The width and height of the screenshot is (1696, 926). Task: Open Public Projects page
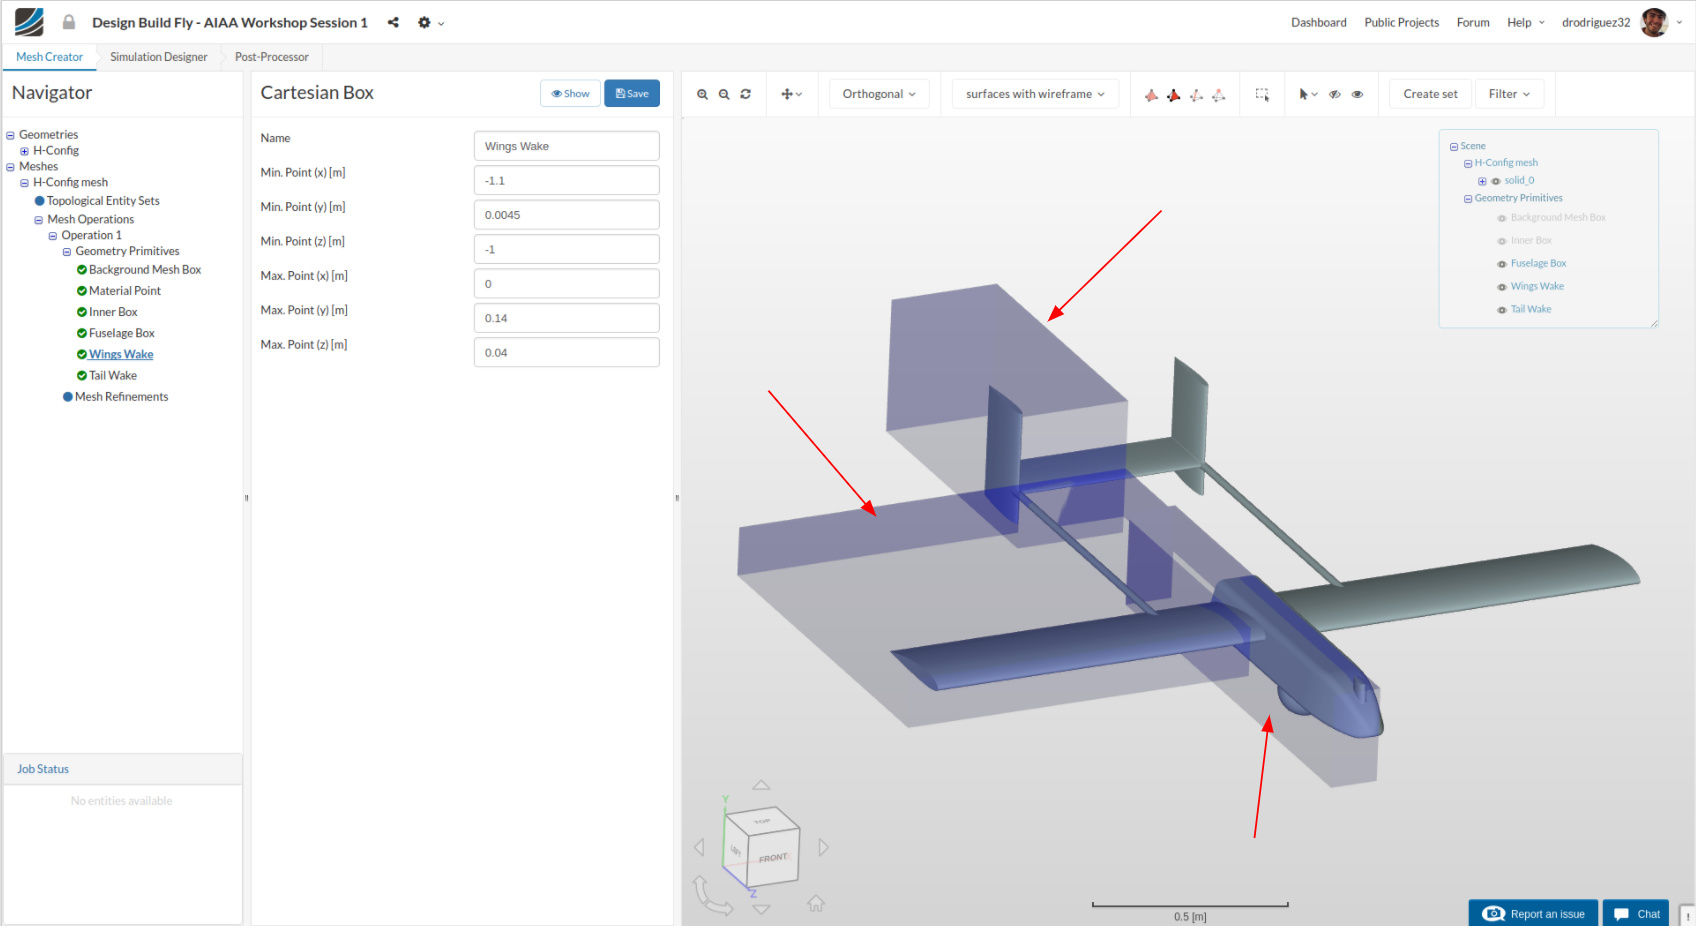point(1401,22)
